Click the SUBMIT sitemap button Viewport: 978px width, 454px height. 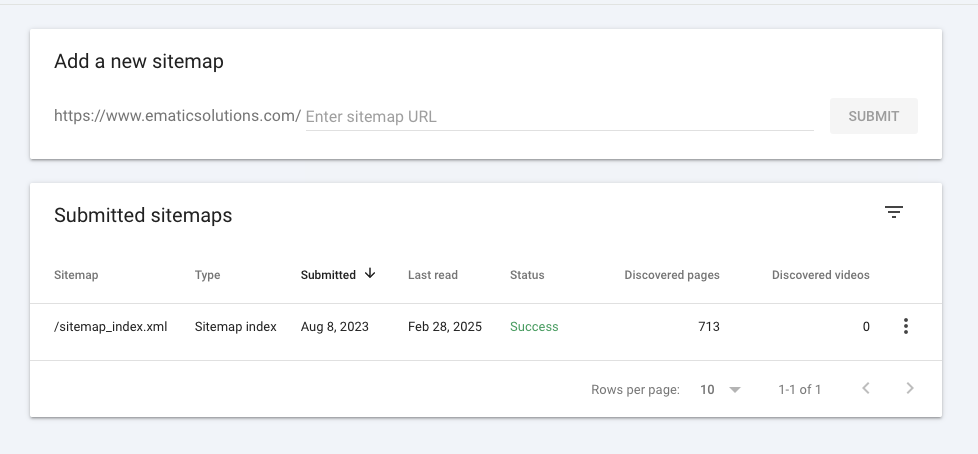[873, 116]
